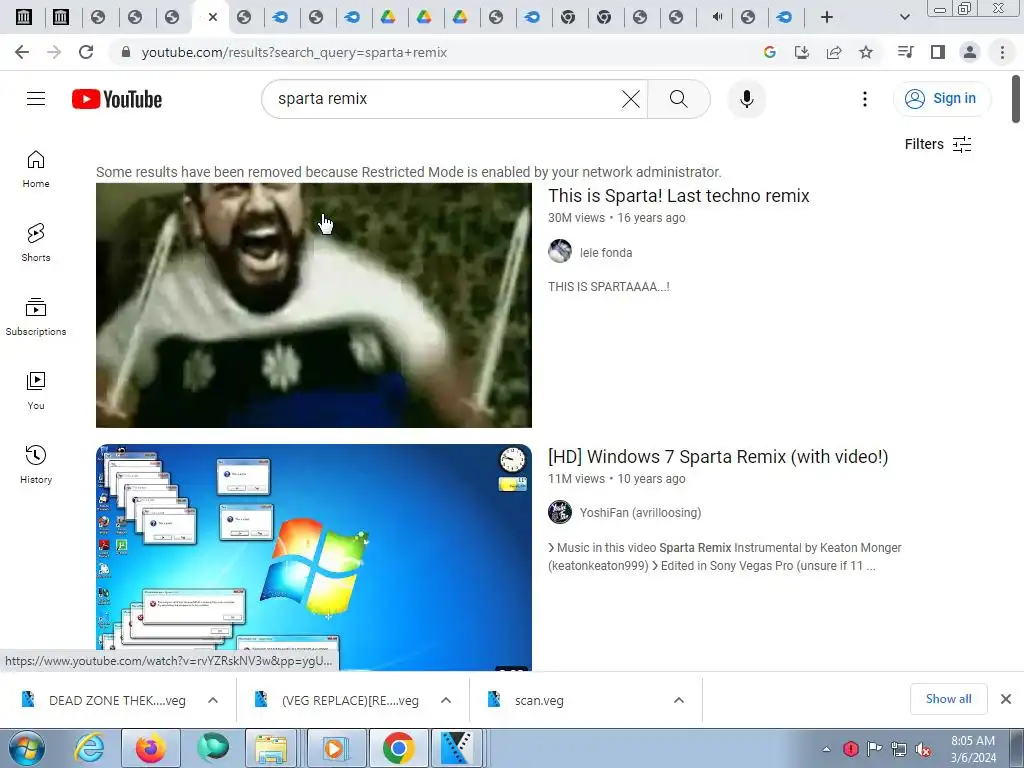
Task: Click Sign in on YouTube
Action: (942, 99)
